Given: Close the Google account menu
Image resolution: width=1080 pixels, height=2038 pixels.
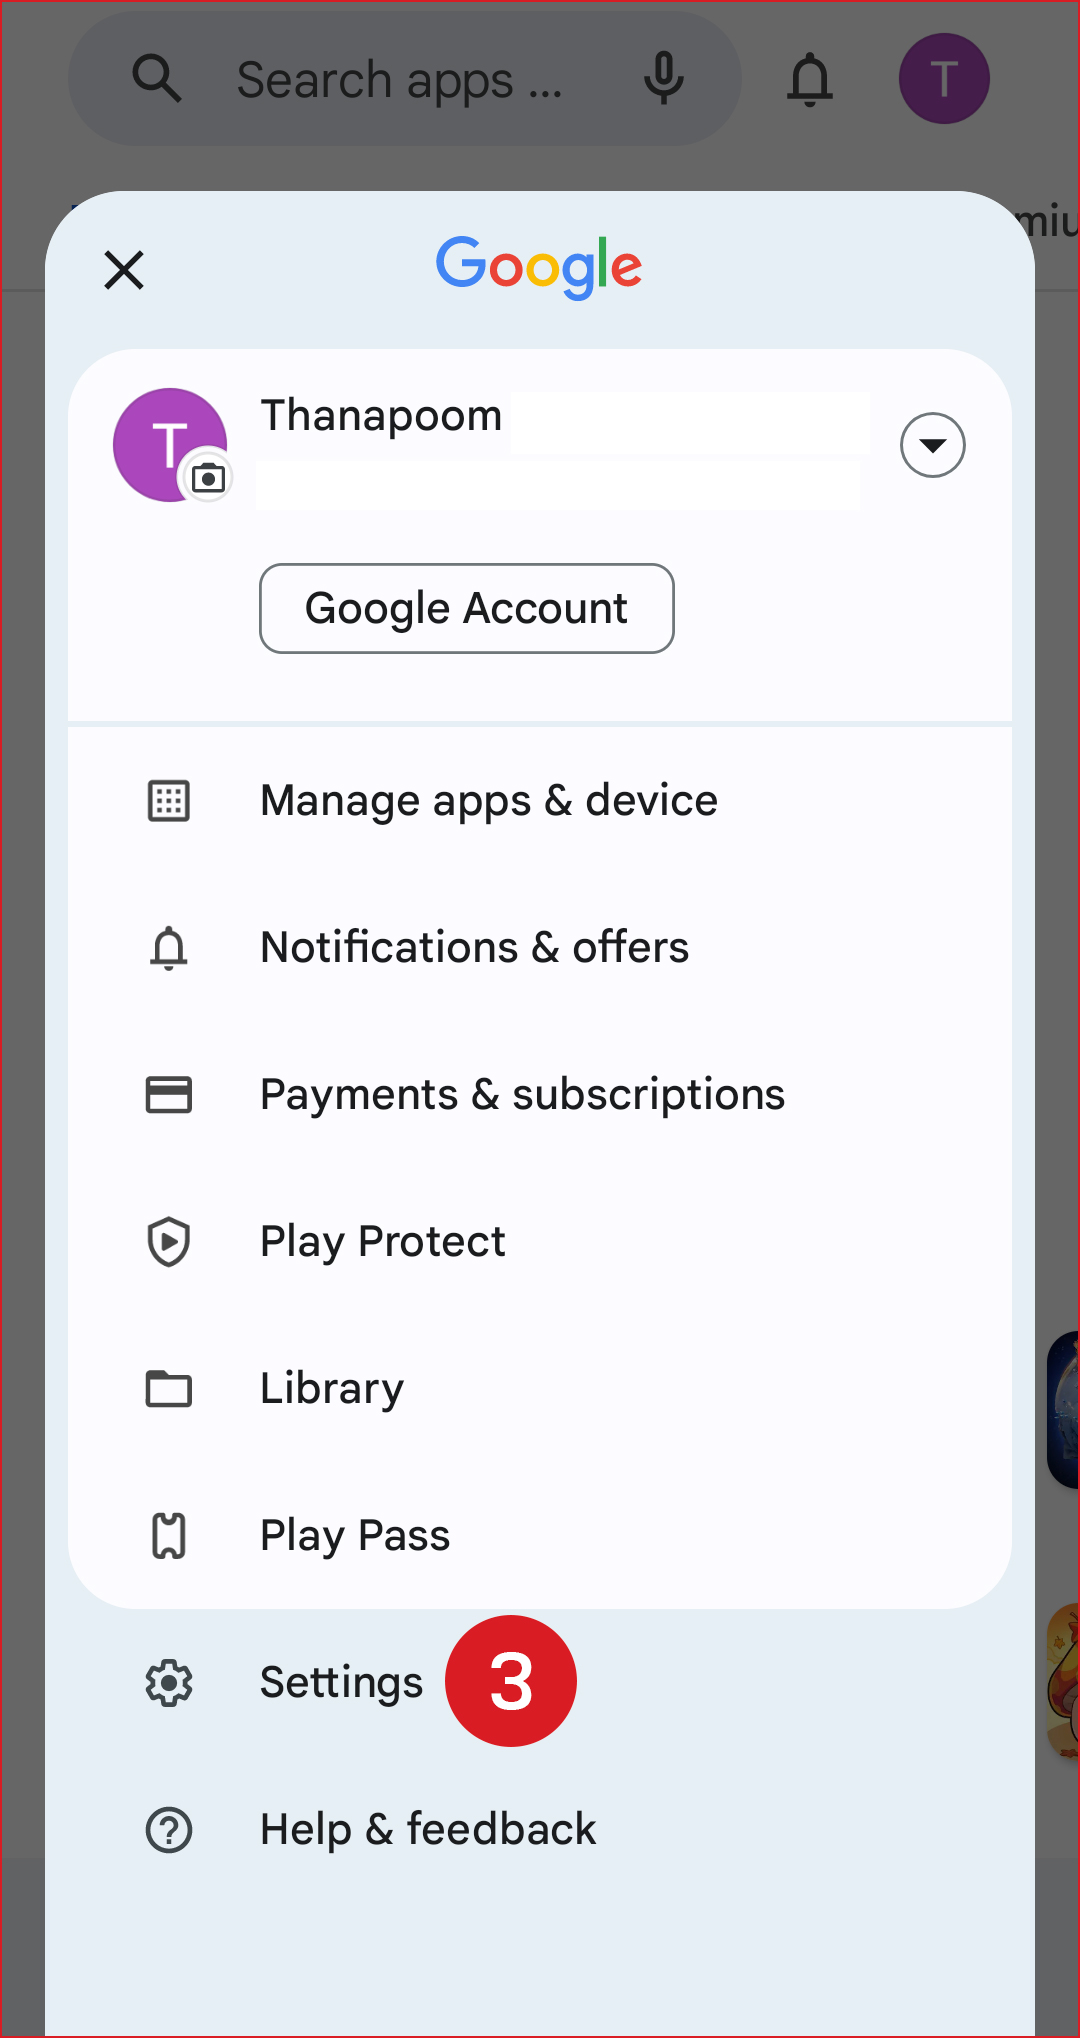Looking at the screenshot, I should (124, 270).
